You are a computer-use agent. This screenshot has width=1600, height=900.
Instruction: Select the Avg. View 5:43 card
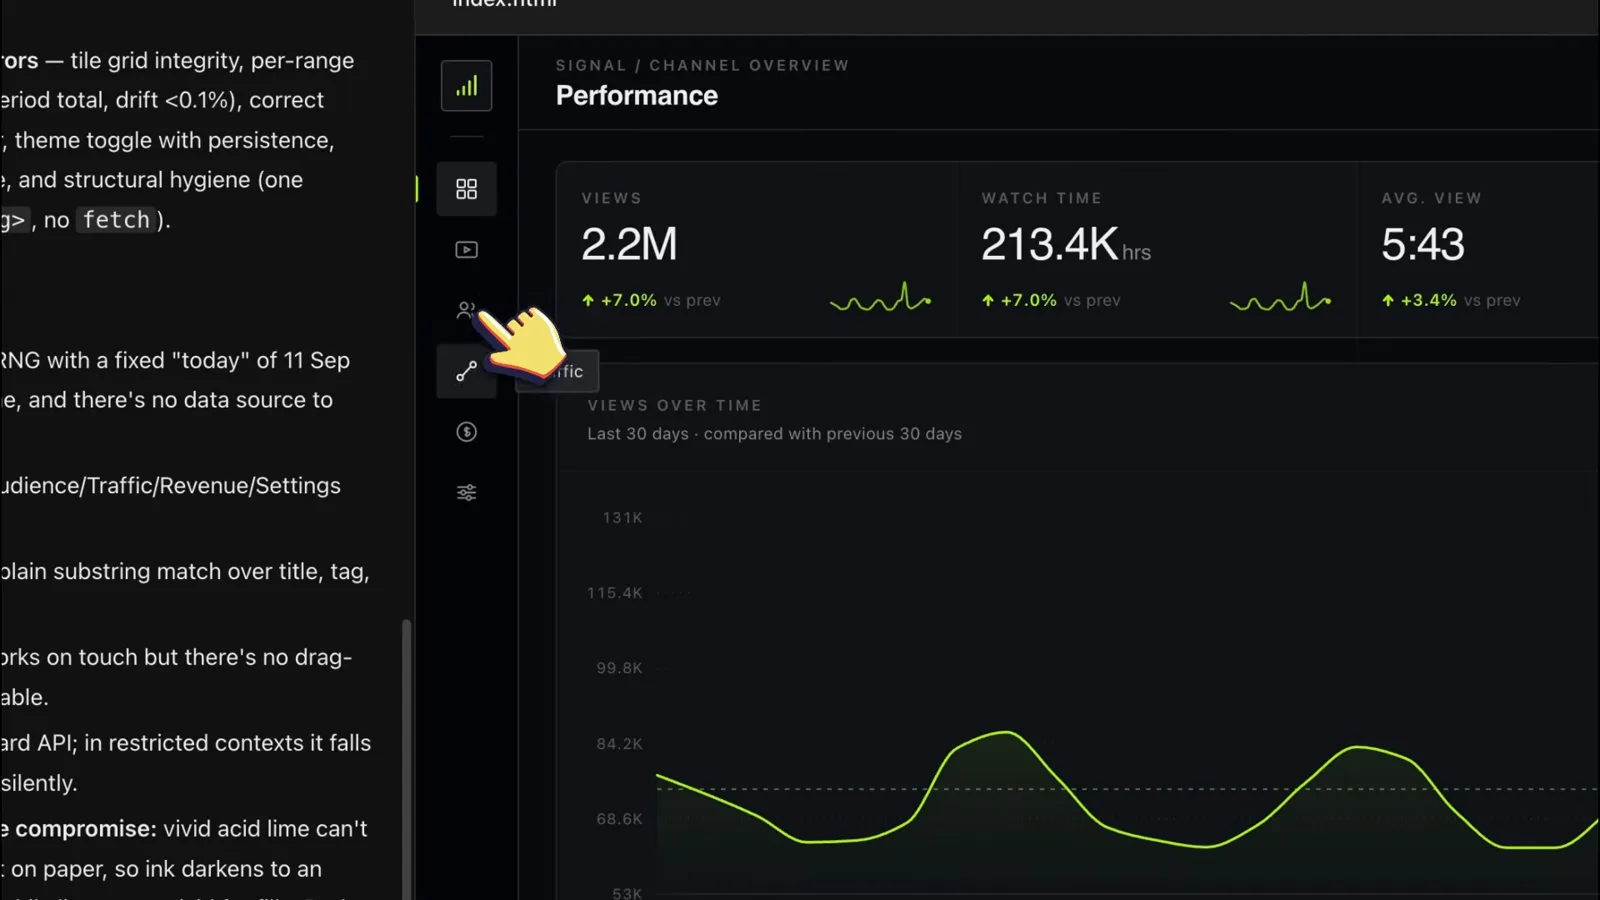(x=1479, y=250)
